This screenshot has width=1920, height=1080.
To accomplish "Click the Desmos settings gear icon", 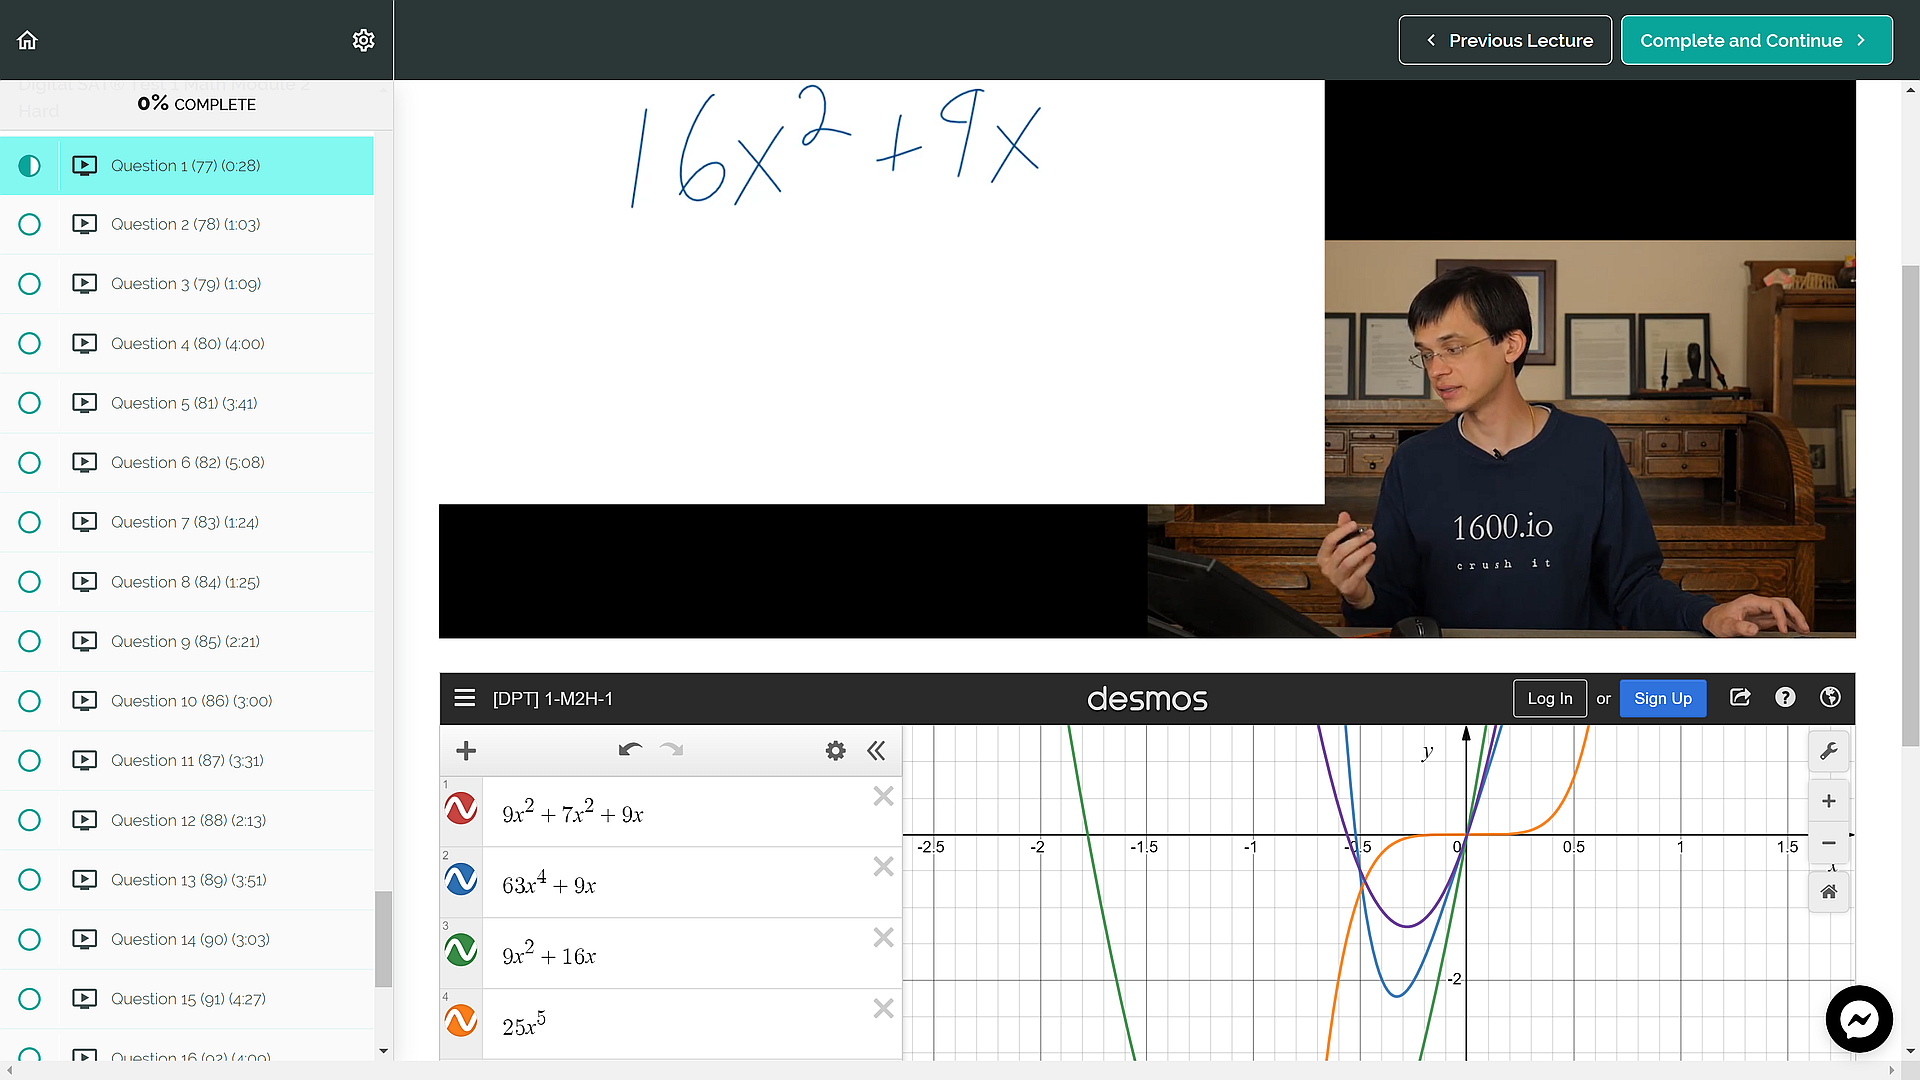I will [x=835, y=750].
